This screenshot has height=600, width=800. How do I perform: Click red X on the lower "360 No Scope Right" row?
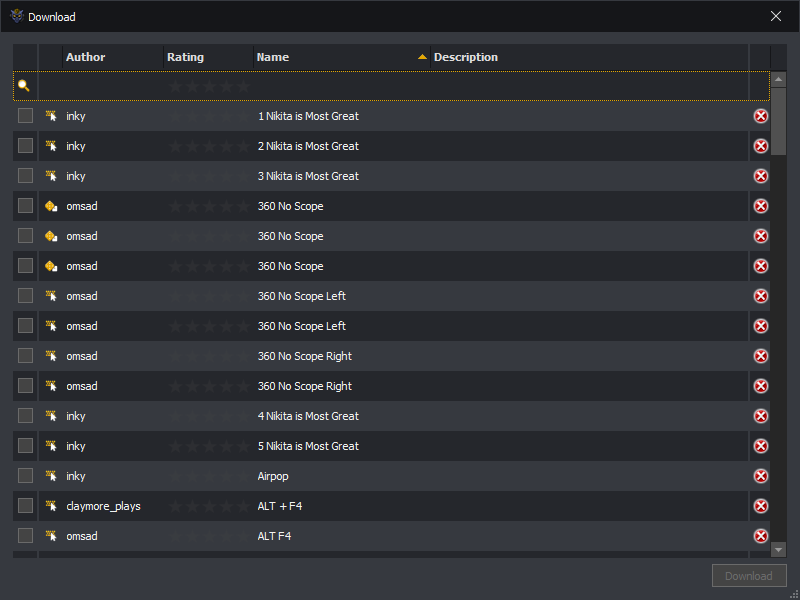pos(761,386)
